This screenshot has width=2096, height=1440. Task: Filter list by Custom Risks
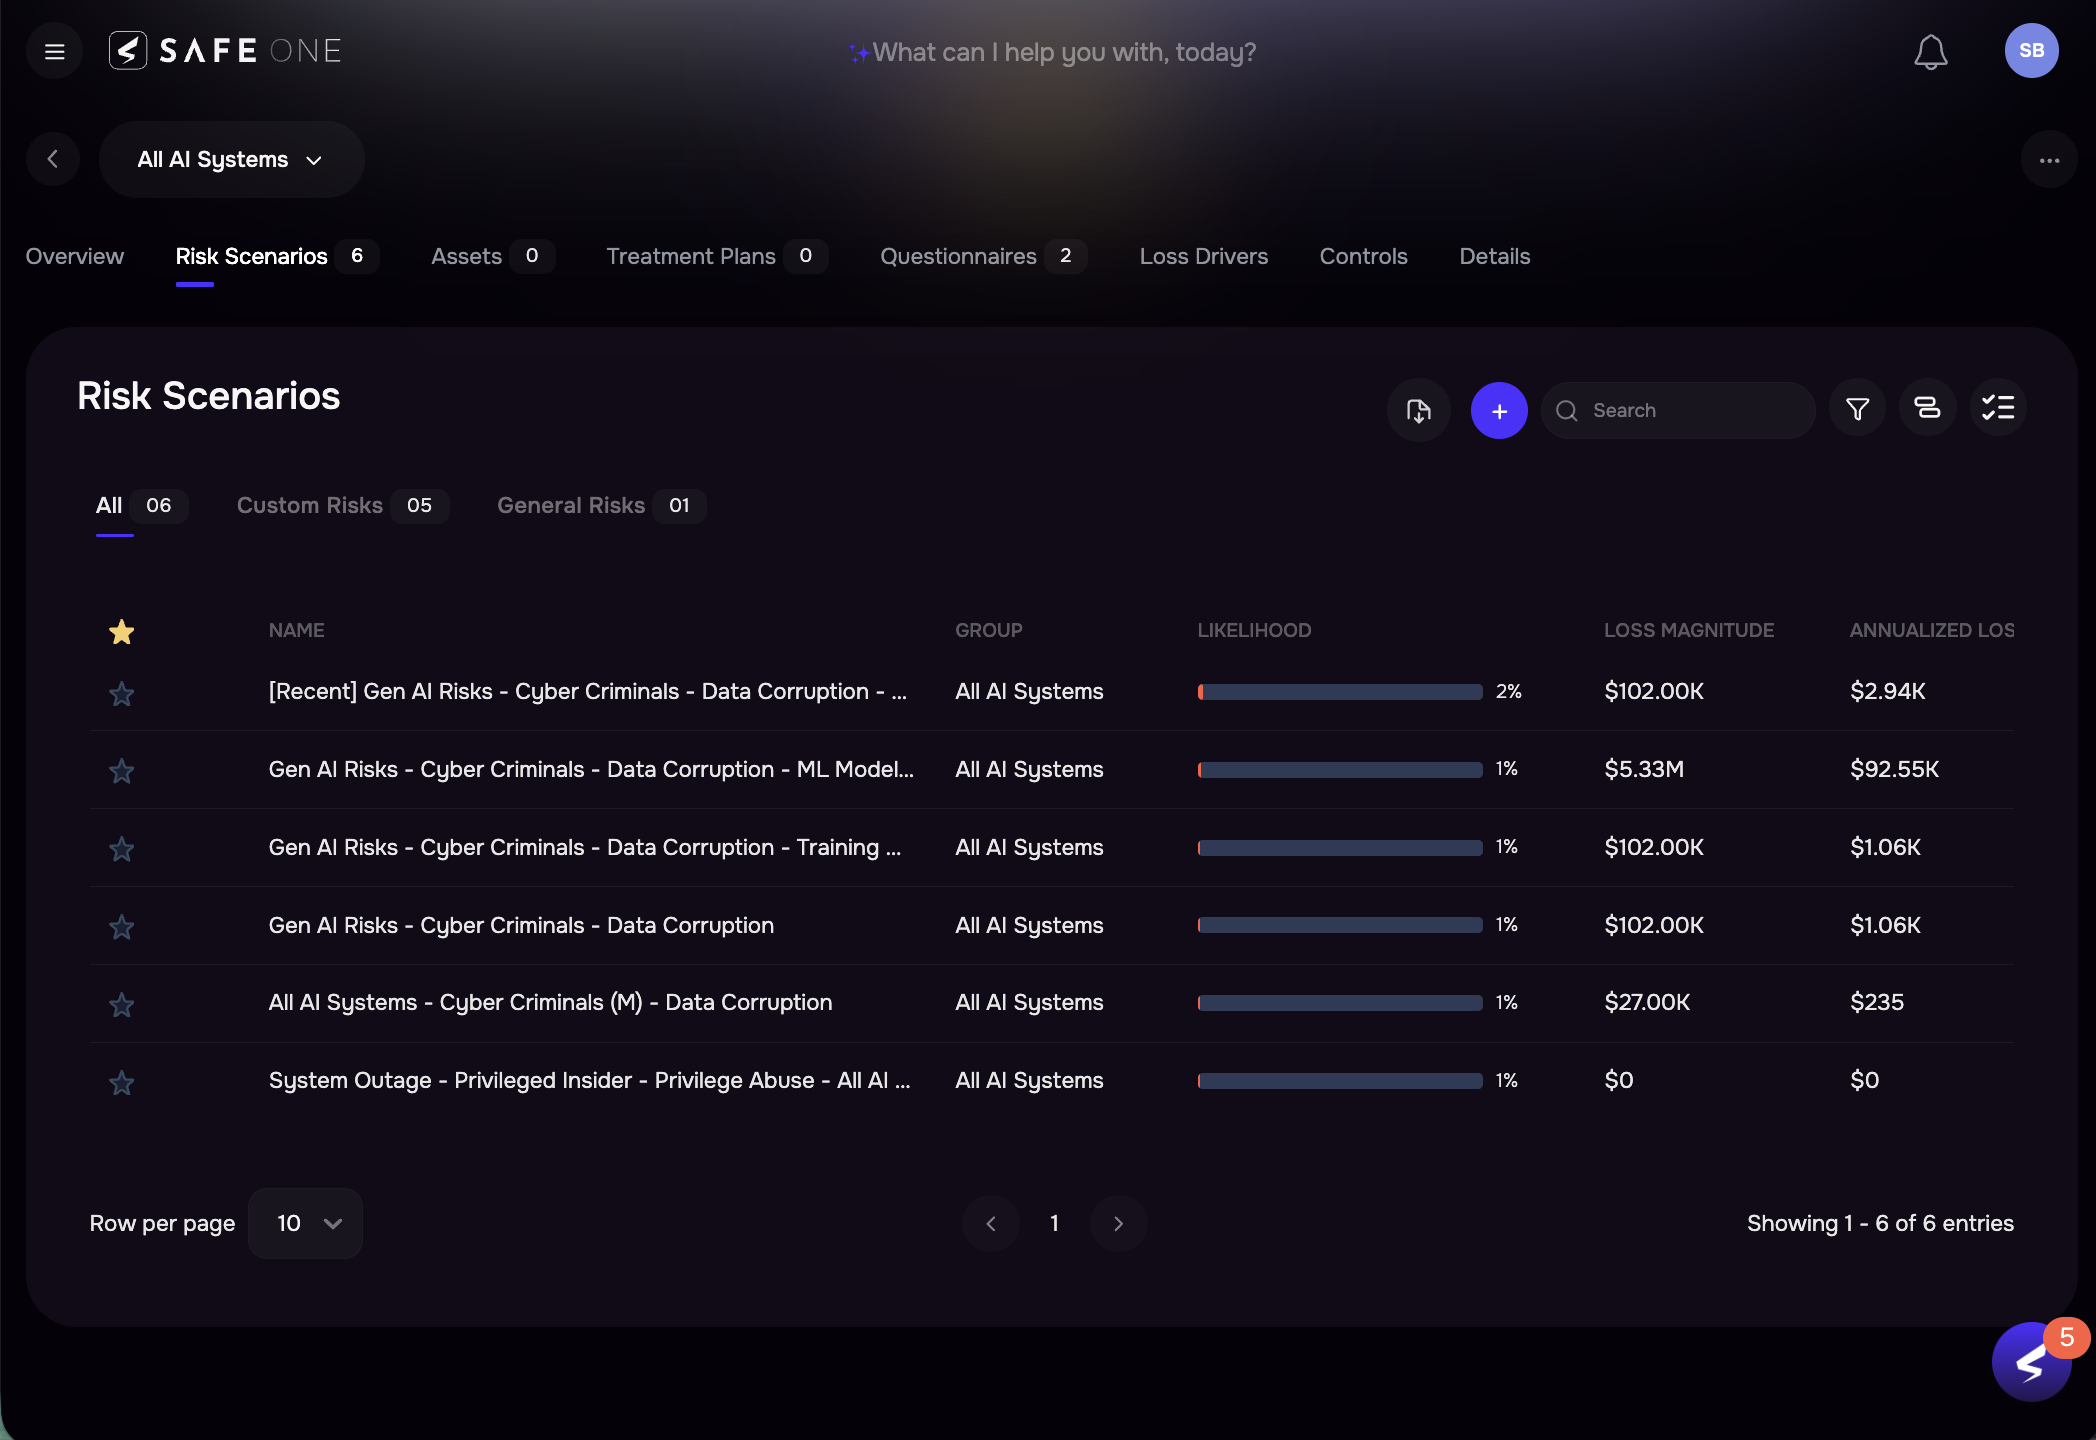[x=310, y=505]
